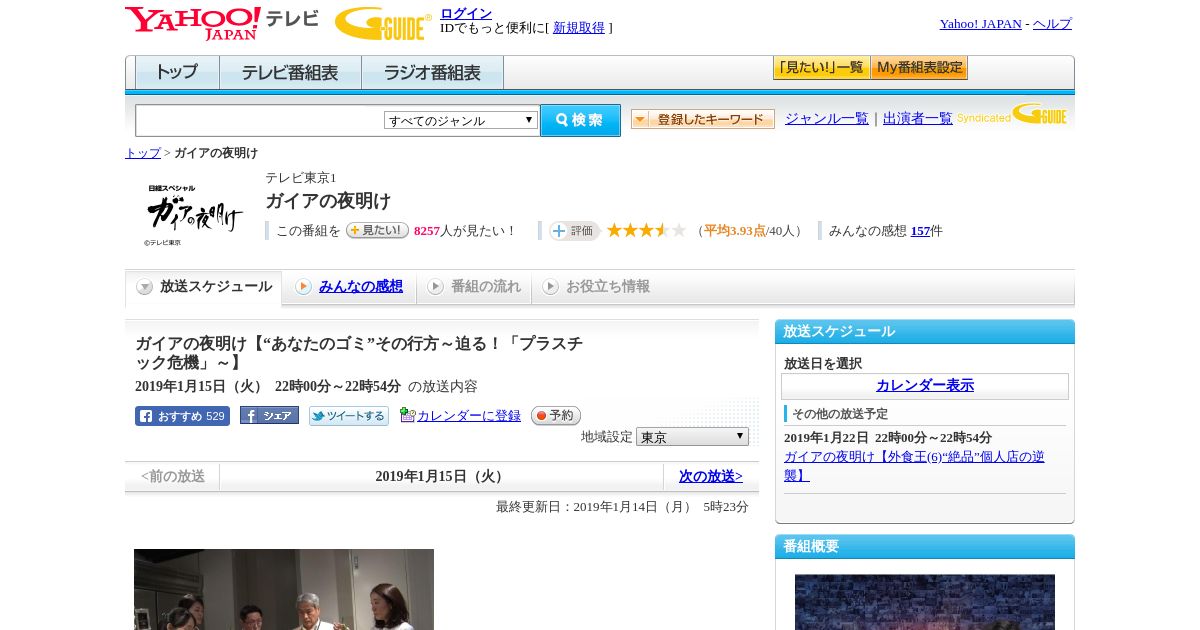
Task: Click the 見たい! add button
Action: [377, 230]
